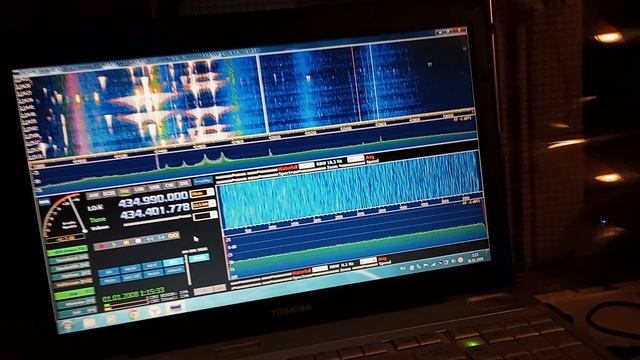Click the fast-forward button in recording bar

pos(162,237)
